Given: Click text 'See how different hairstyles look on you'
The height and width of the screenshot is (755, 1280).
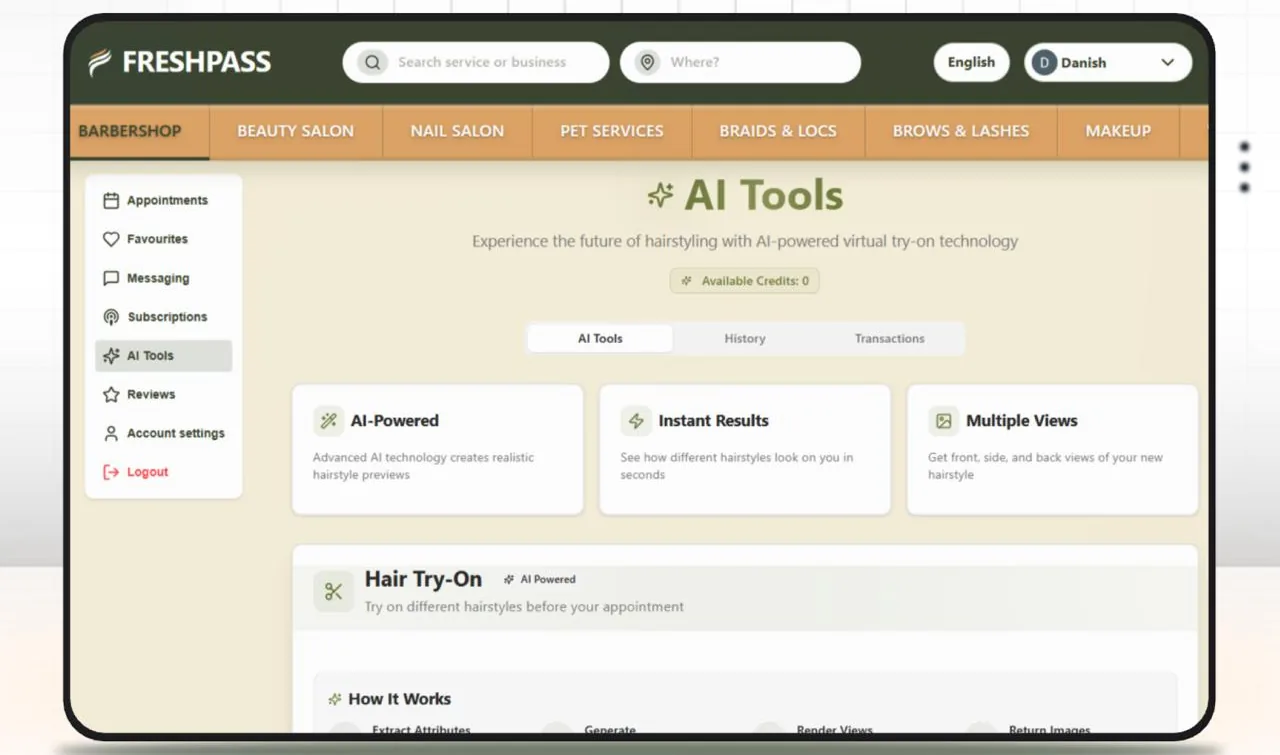Looking at the screenshot, I should (x=729, y=458).
